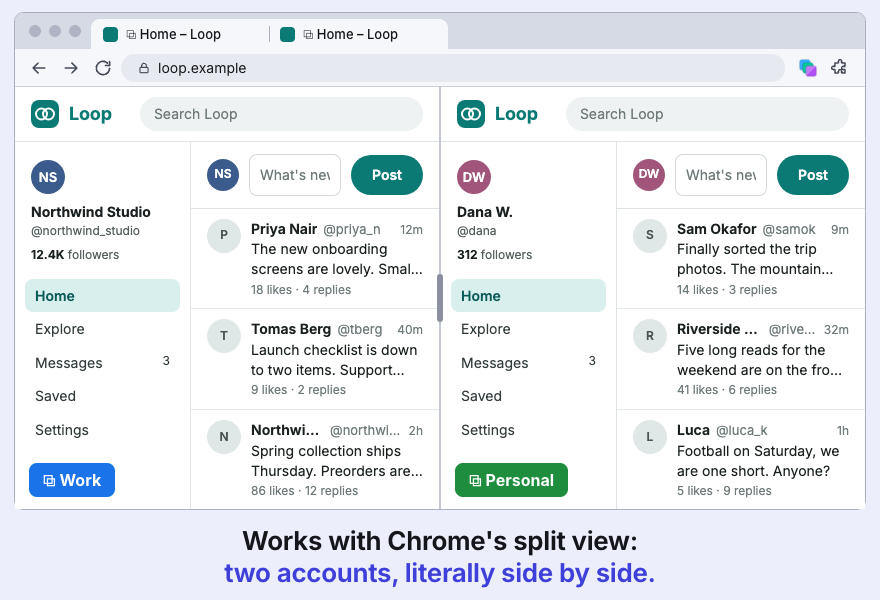
Task: Focus Search Loop in the left pane
Action: (x=281, y=114)
